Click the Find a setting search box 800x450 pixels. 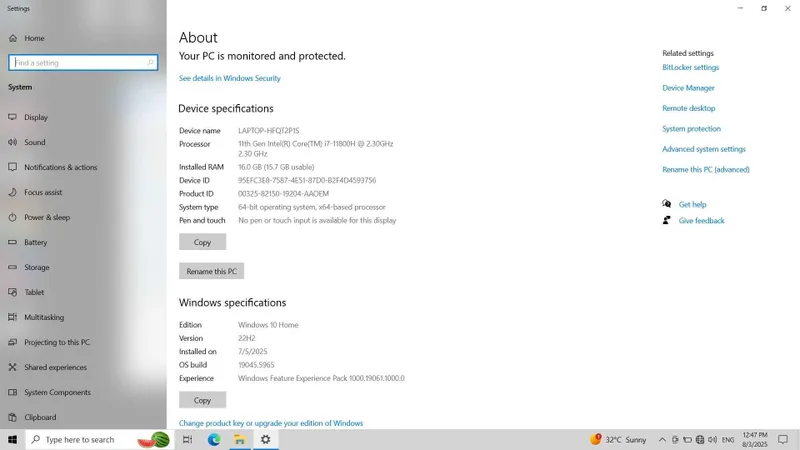[83, 63]
